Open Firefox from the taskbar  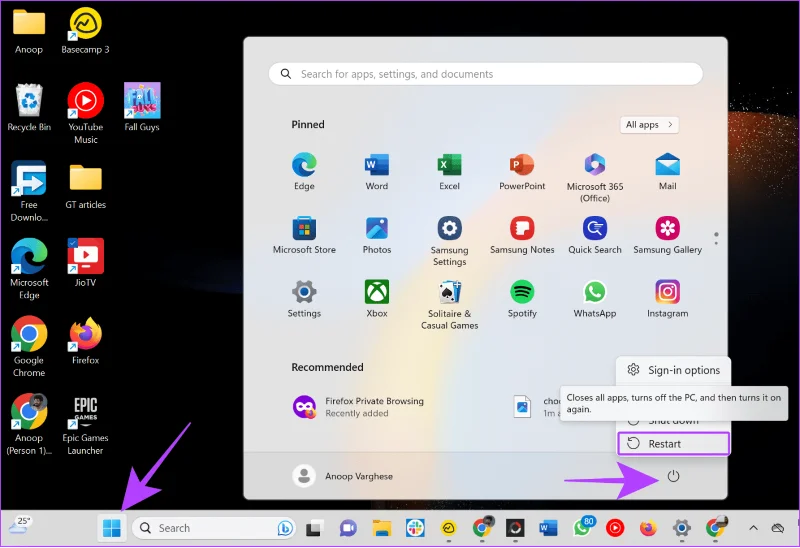(648, 528)
